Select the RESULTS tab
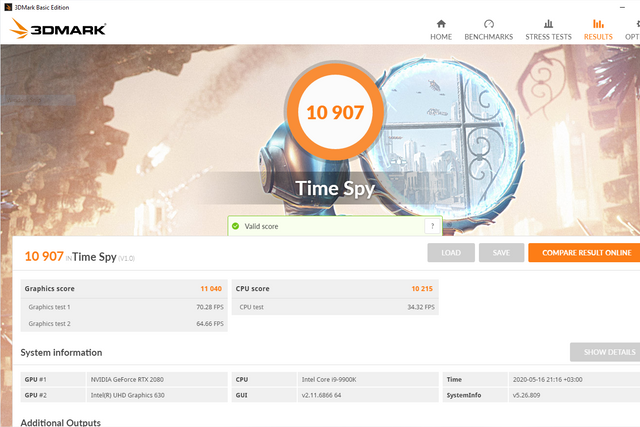 598,30
